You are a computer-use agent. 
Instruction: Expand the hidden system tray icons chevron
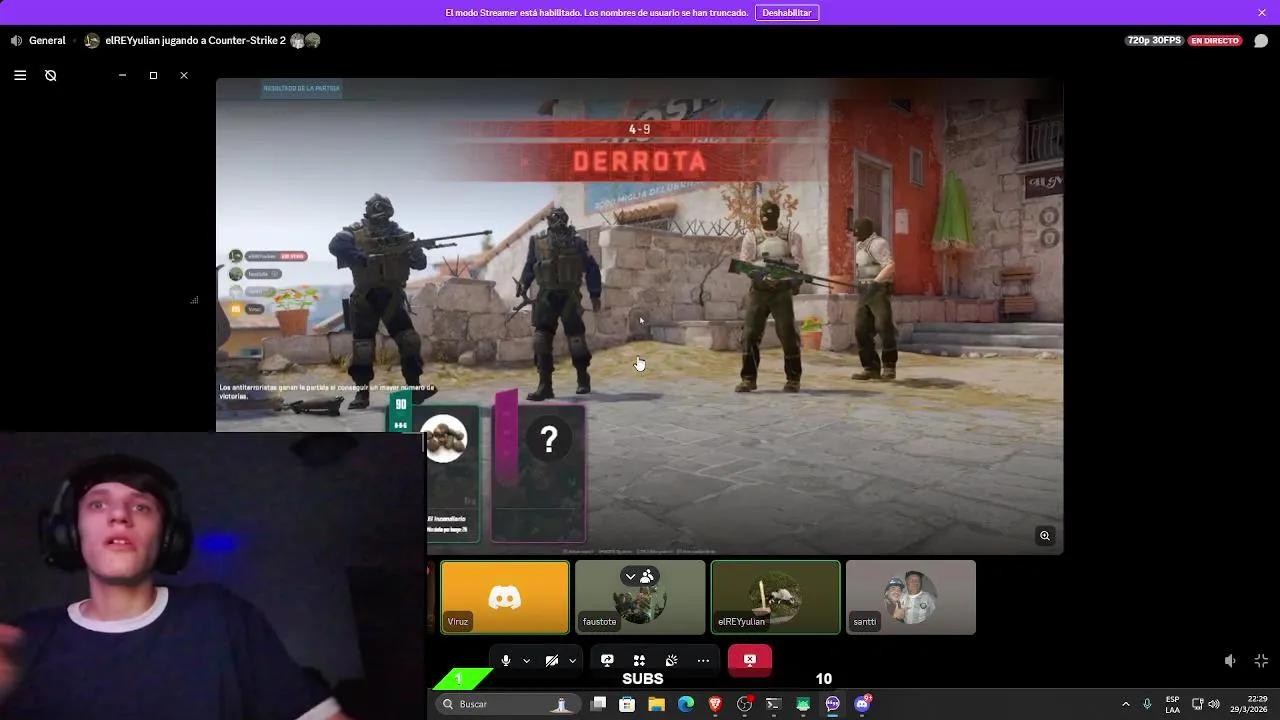[x=1125, y=704]
